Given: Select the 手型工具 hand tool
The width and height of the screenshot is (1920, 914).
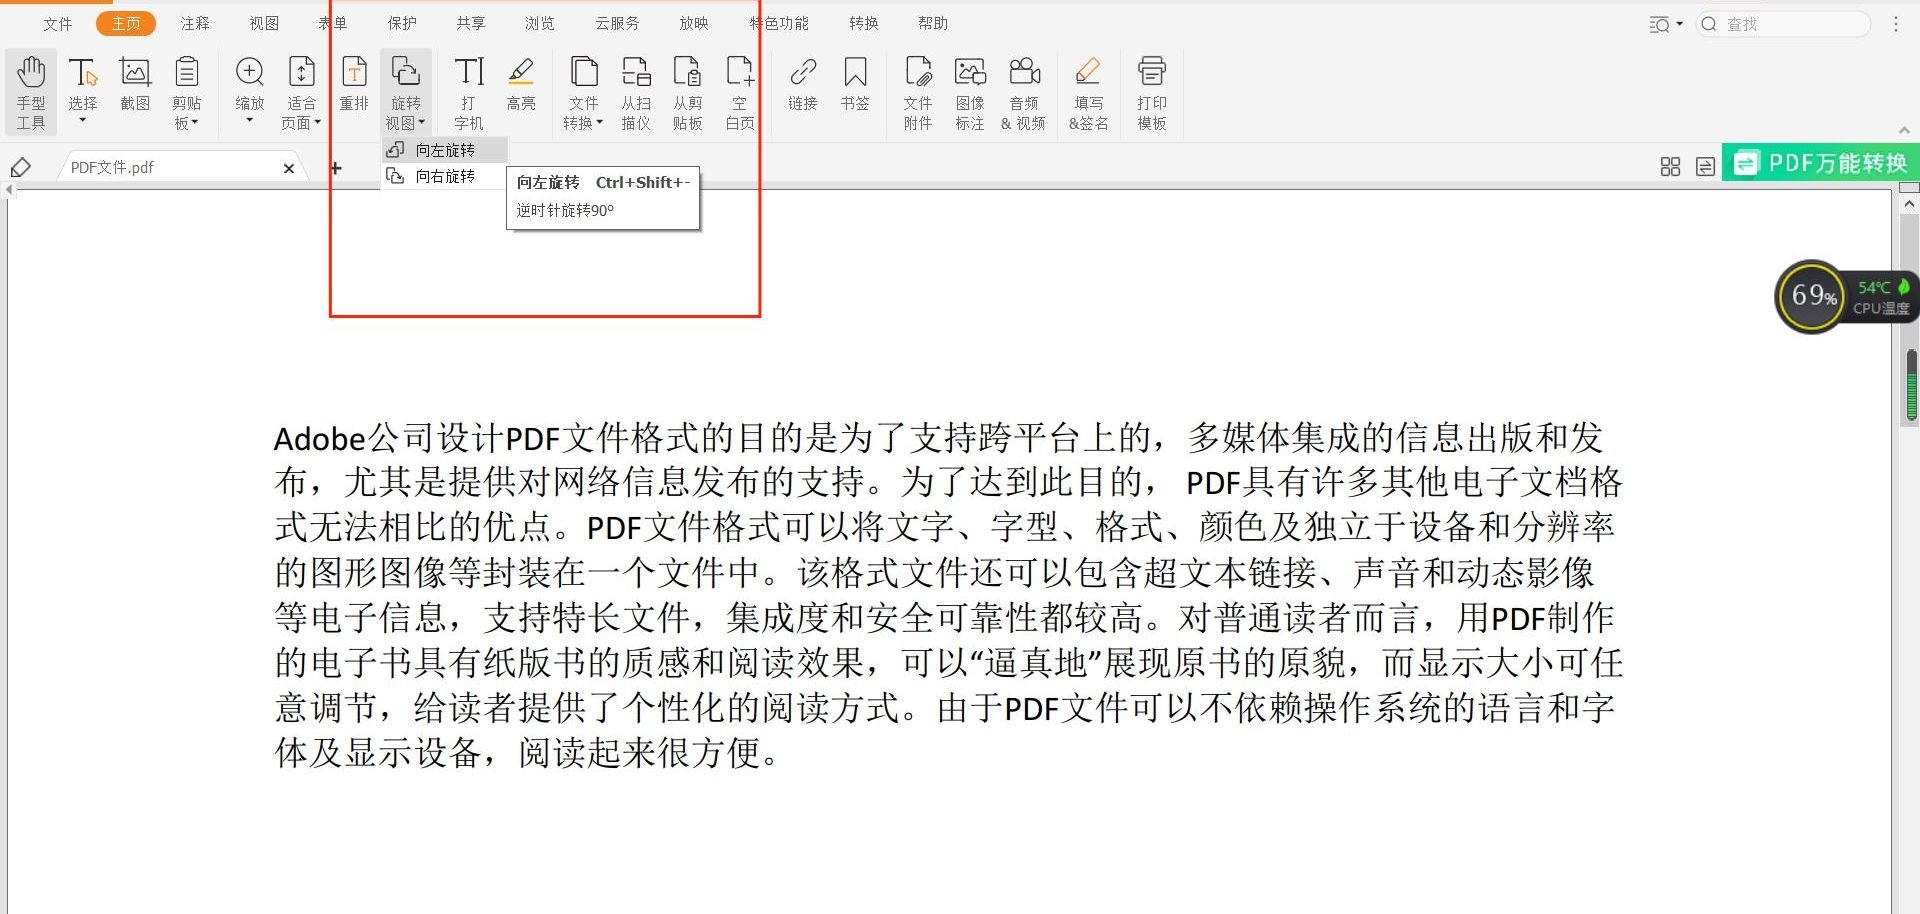Looking at the screenshot, I should (31, 91).
